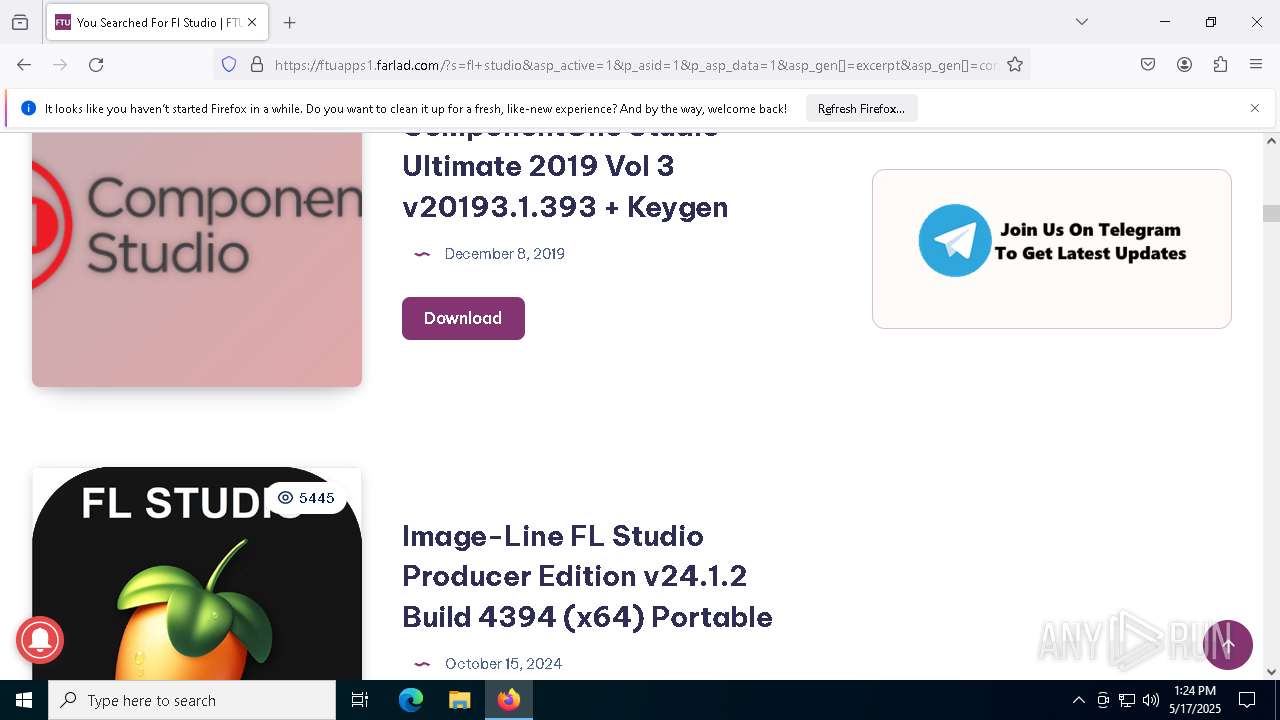Open extensions puzzle icon
The width and height of the screenshot is (1280, 720).
pos(1220,65)
